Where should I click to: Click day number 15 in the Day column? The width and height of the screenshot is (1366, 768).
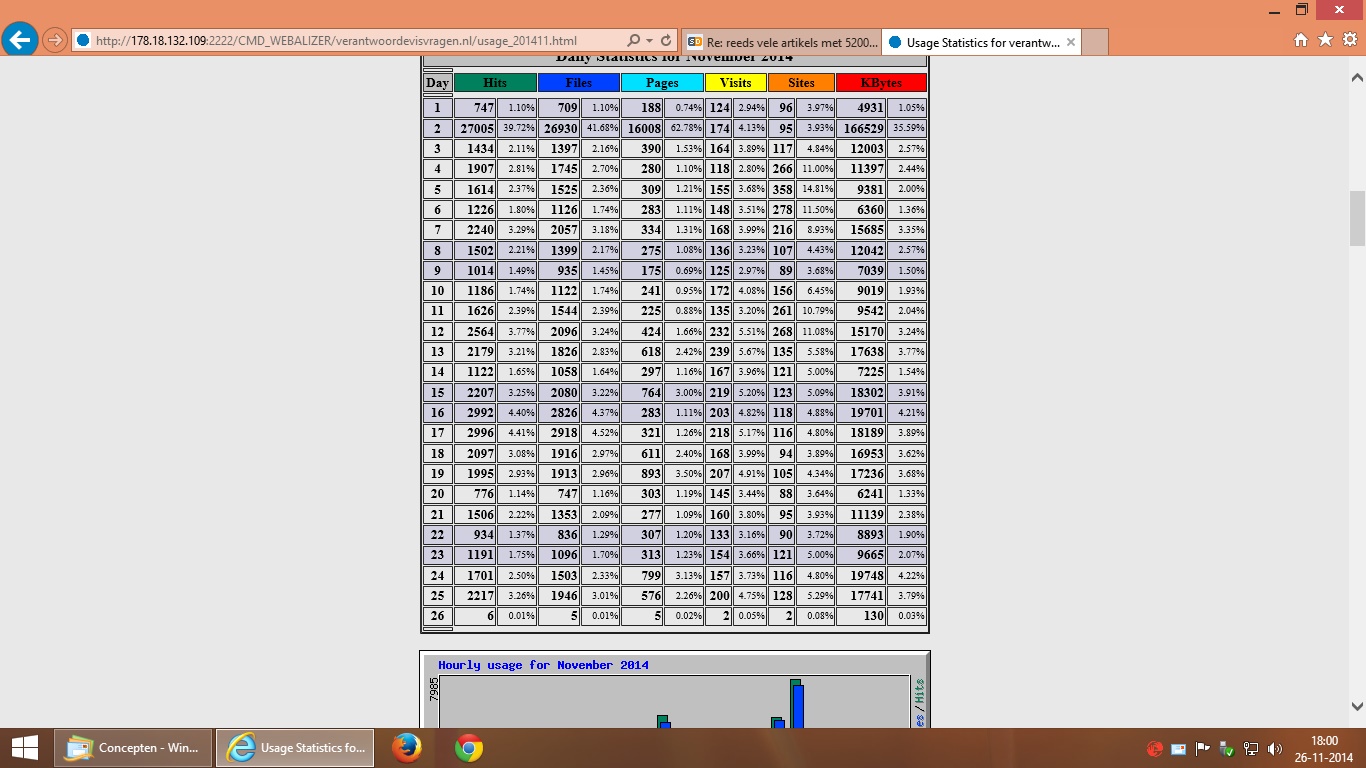coord(437,393)
